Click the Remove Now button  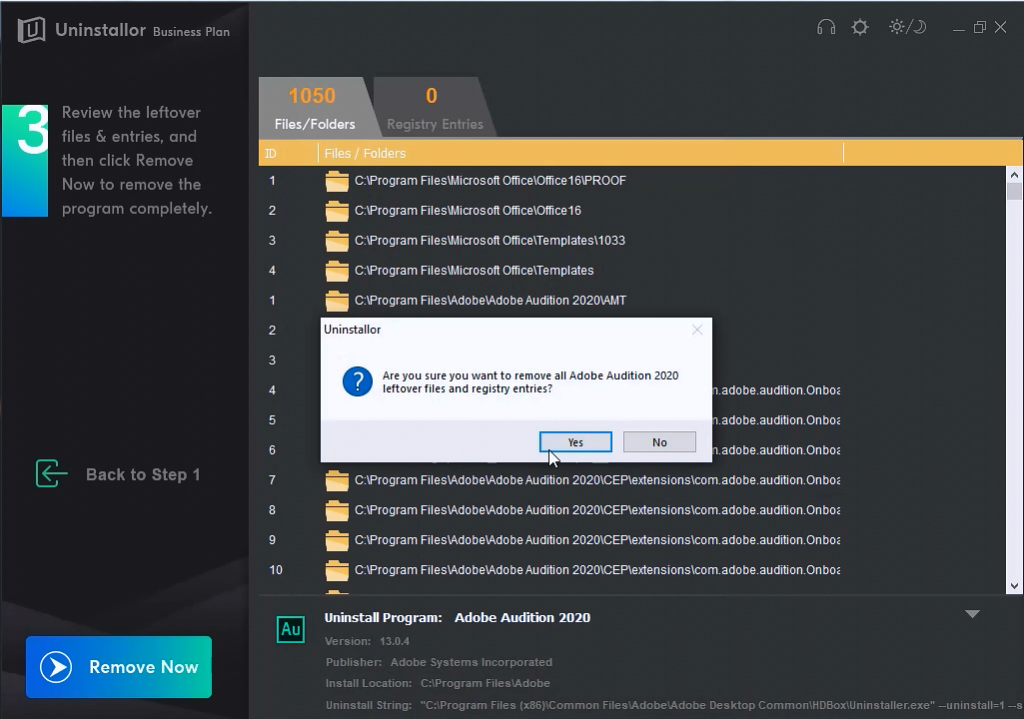tap(119, 667)
